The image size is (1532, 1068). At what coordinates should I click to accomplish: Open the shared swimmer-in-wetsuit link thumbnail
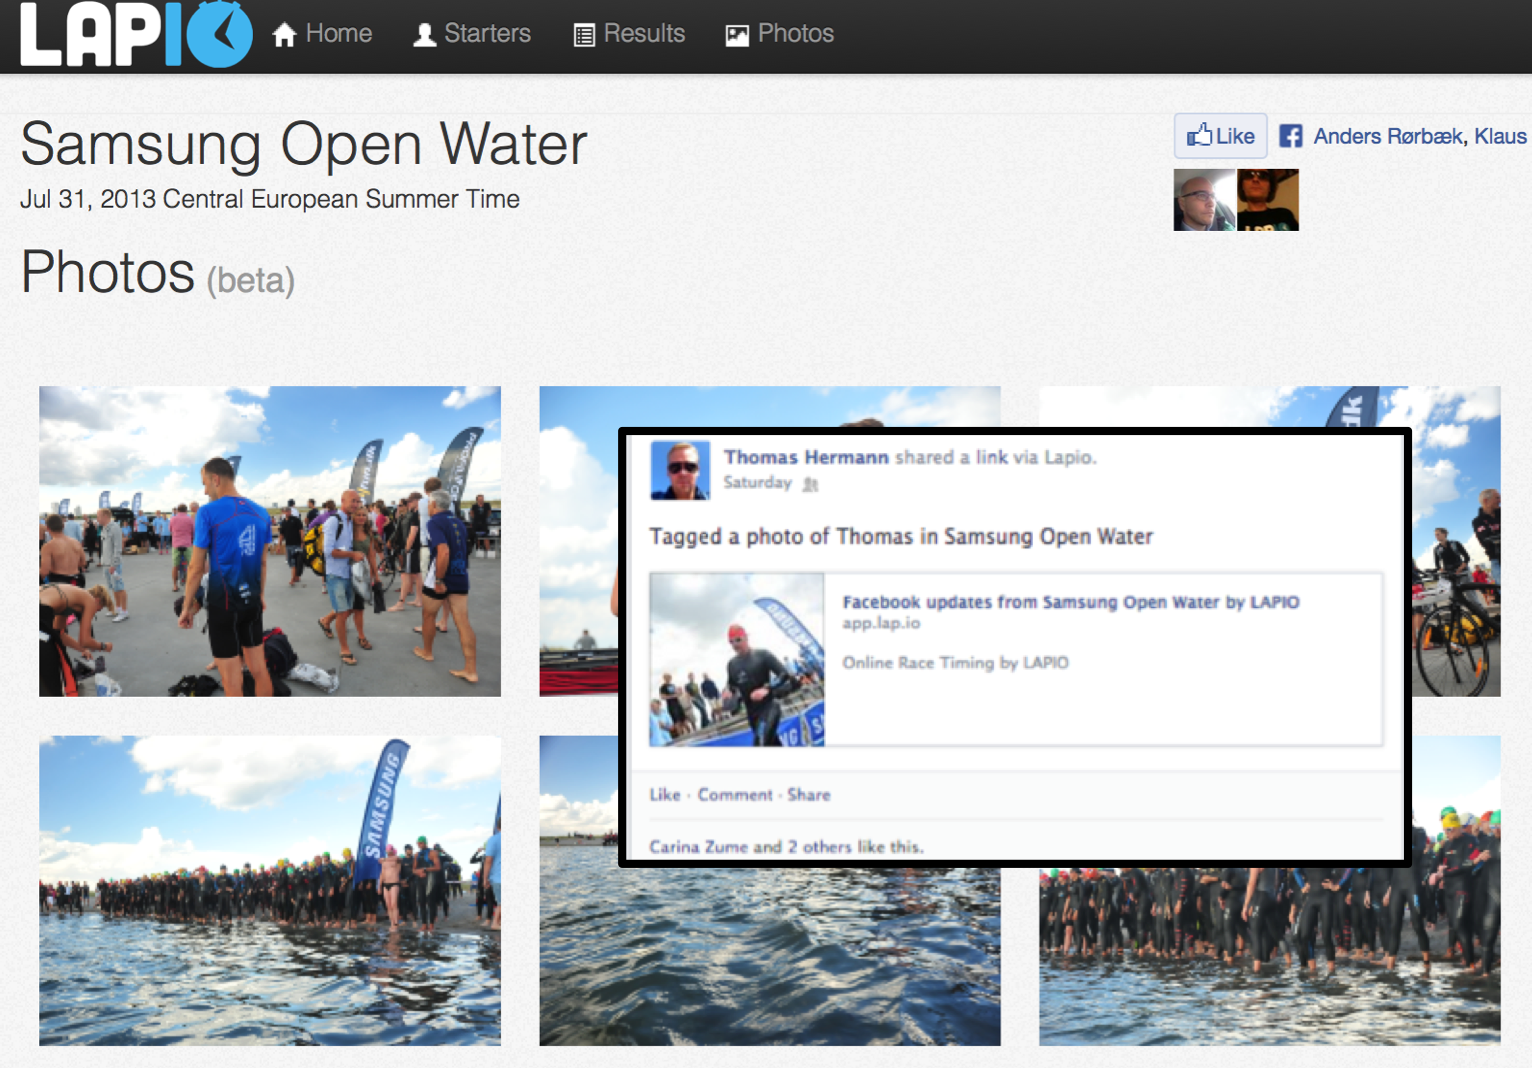tap(737, 660)
